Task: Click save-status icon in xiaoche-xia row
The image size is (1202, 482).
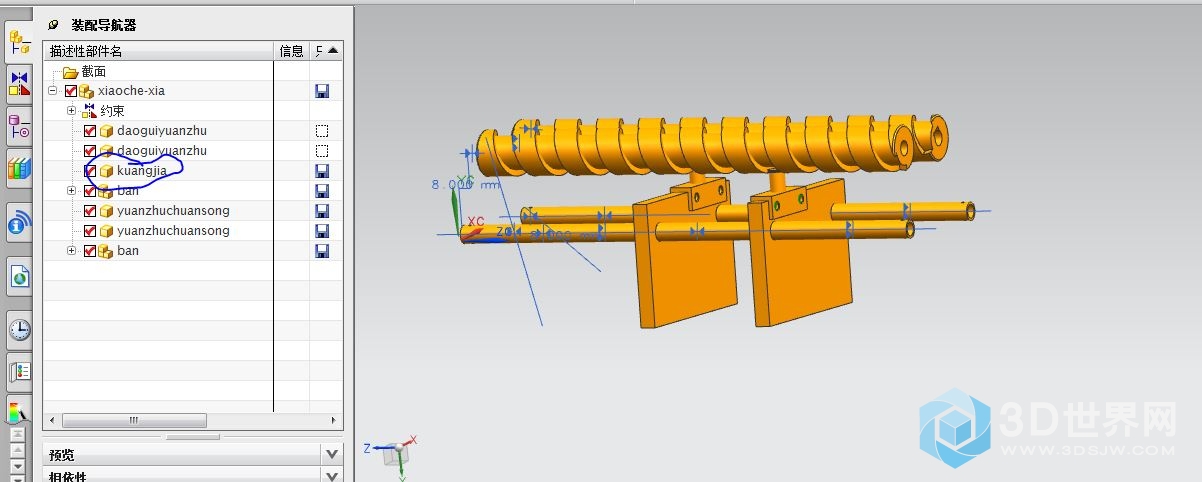Action: pos(322,91)
